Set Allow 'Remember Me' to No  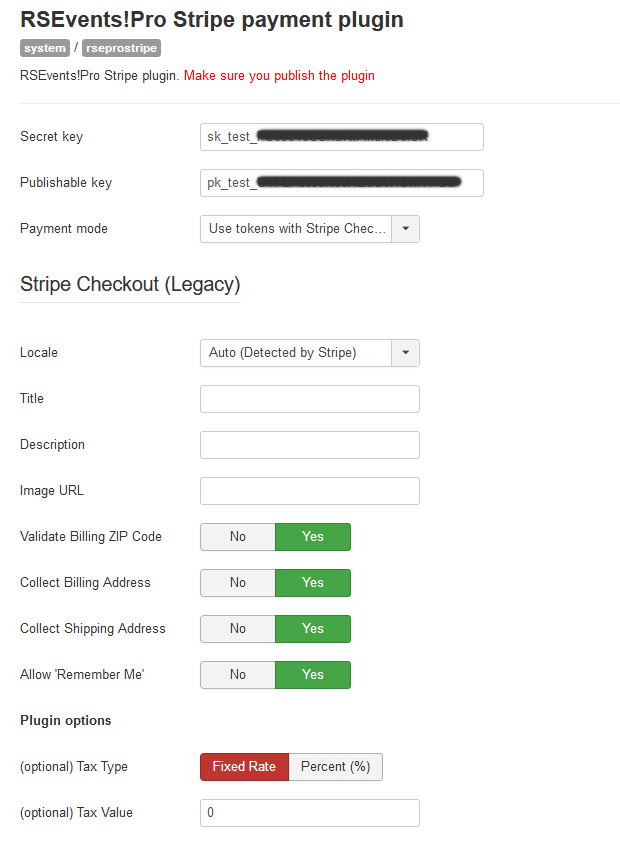238,675
